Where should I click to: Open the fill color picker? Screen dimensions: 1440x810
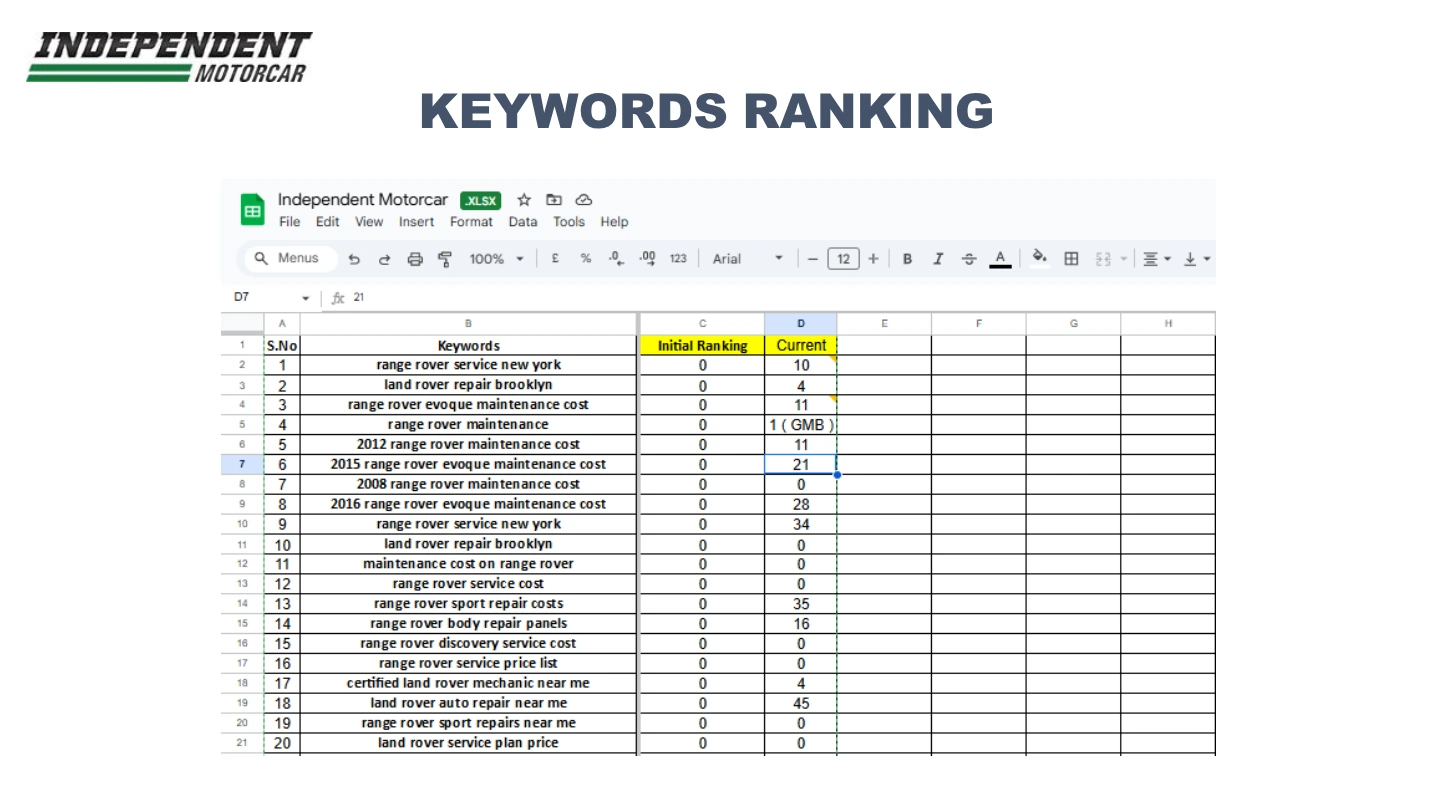coord(1040,258)
